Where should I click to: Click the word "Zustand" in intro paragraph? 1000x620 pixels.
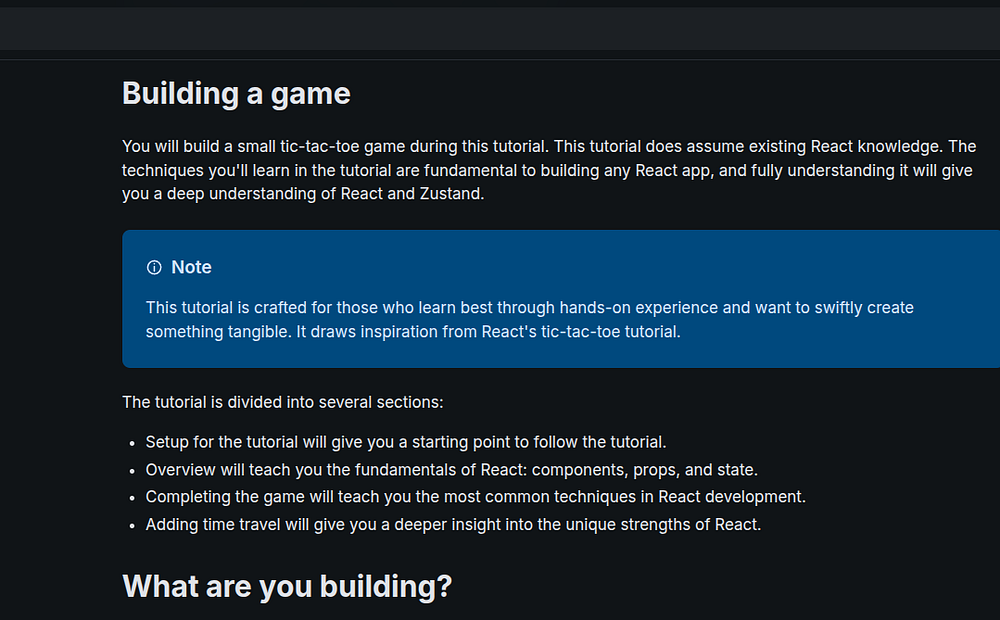(449, 194)
